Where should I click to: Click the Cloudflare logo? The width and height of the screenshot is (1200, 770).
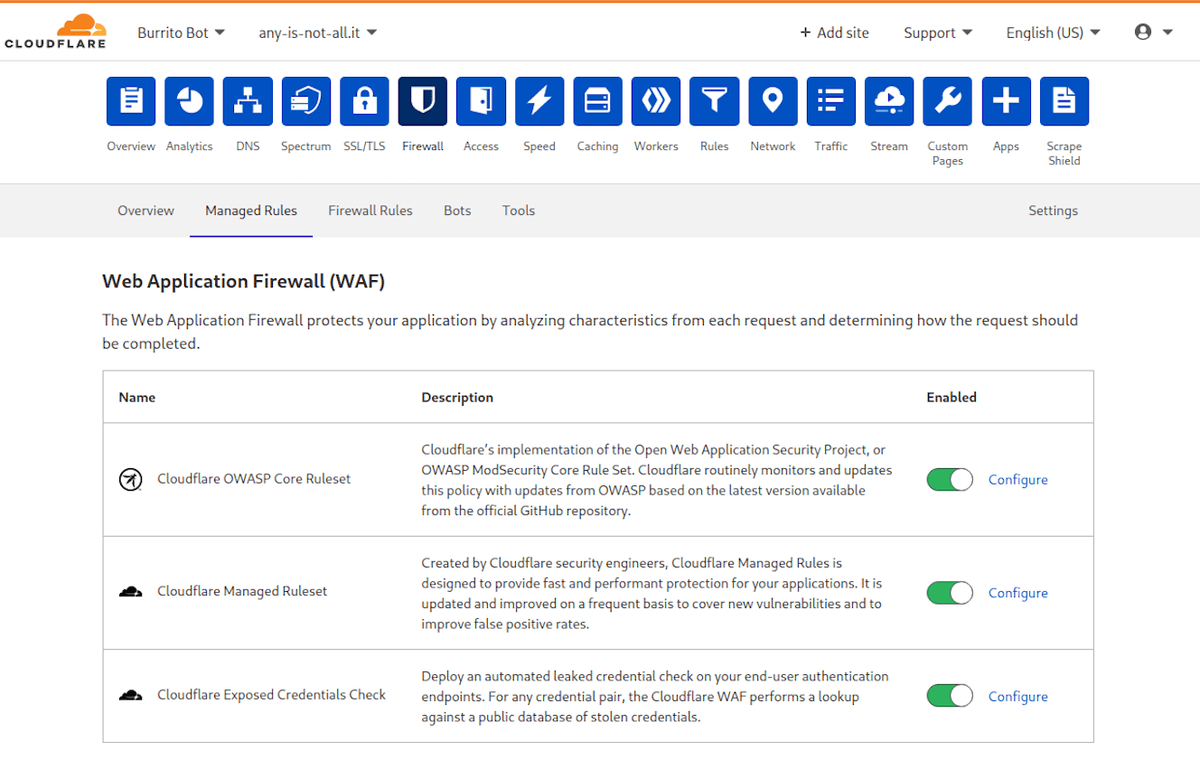point(56,32)
